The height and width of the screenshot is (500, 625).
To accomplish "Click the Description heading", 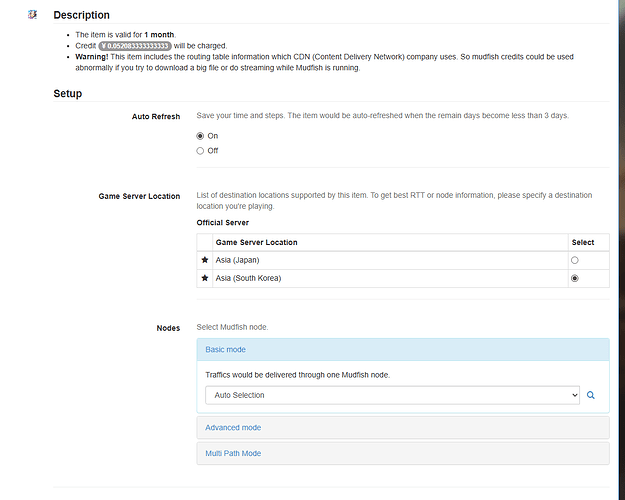I will (x=81, y=15).
